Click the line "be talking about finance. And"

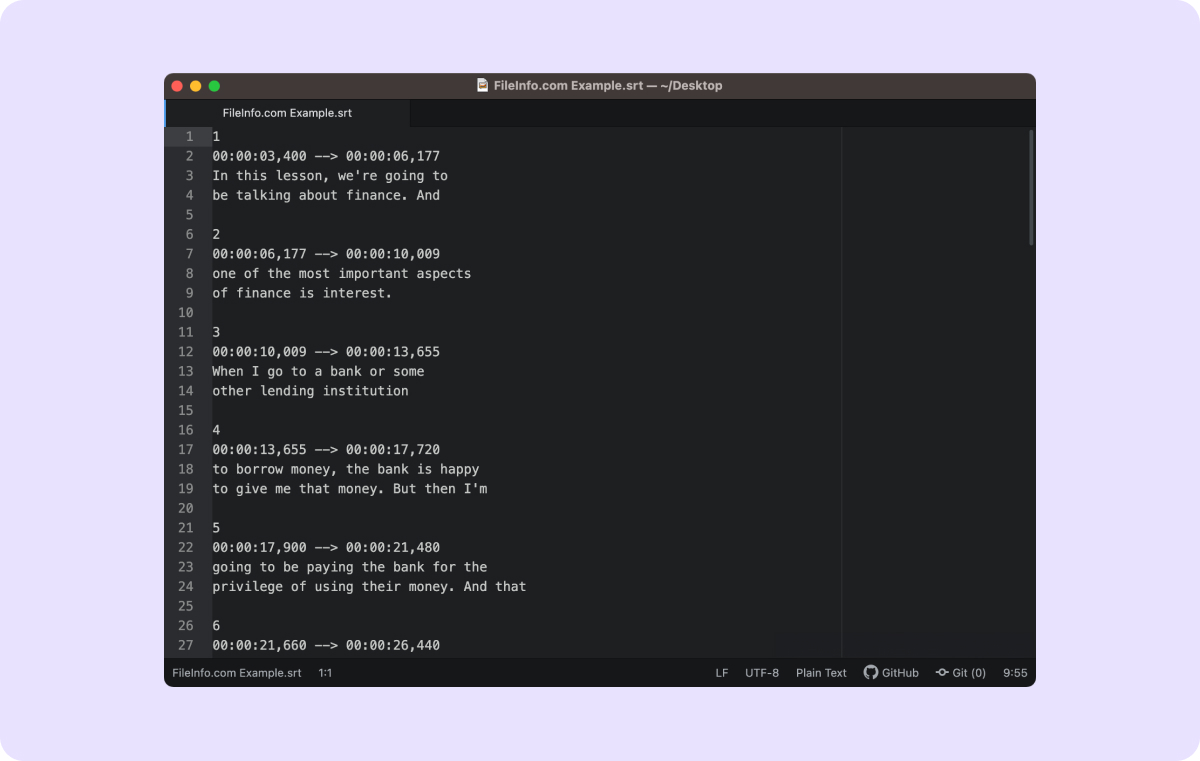coord(326,195)
